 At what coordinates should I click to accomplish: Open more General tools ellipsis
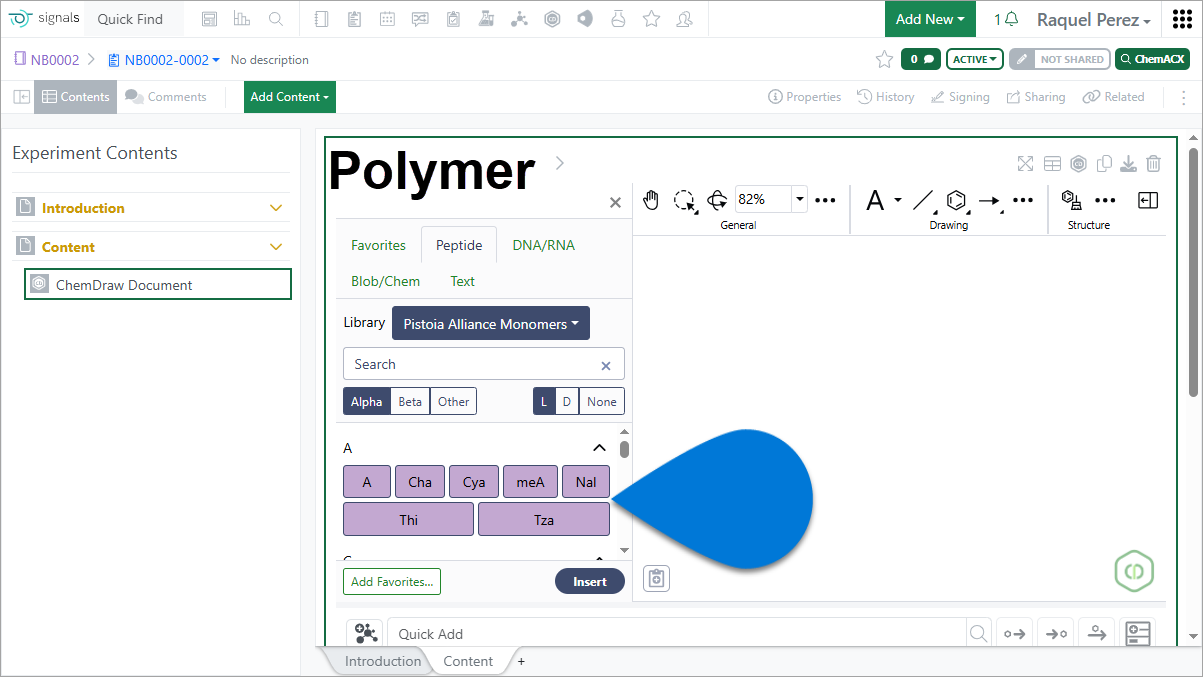coord(825,200)
